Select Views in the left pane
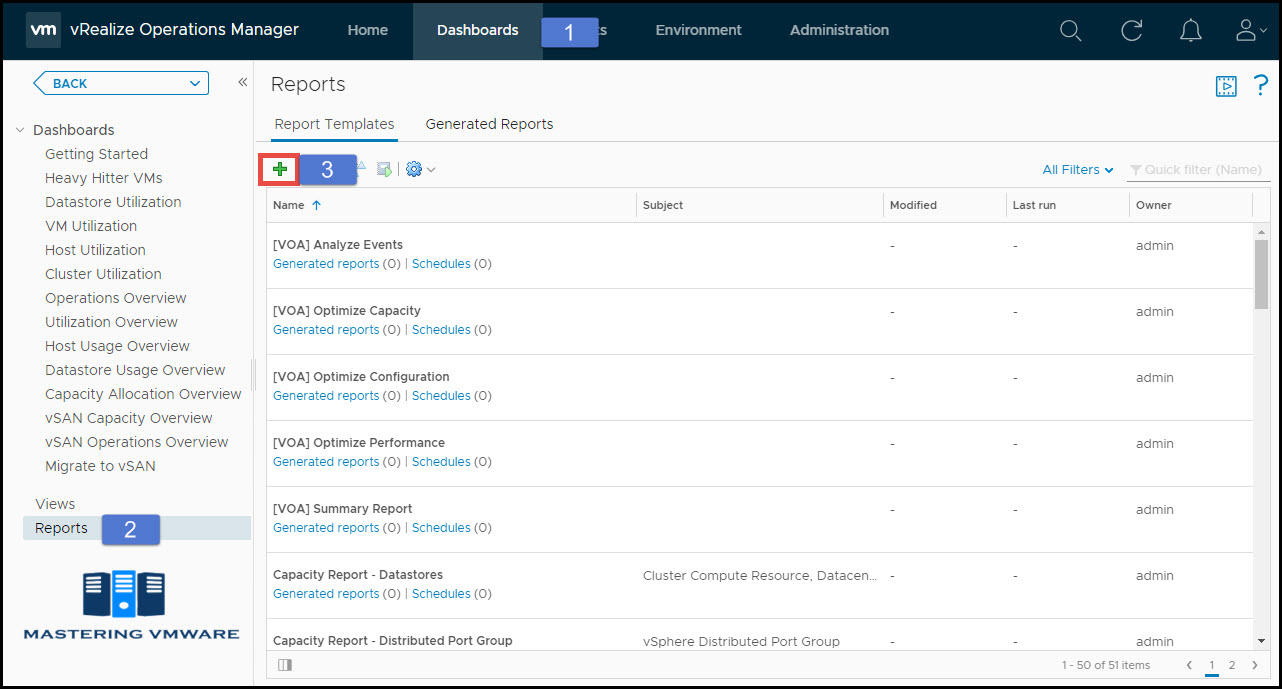This screenshot has width=1282, height=689. [55, 504]
